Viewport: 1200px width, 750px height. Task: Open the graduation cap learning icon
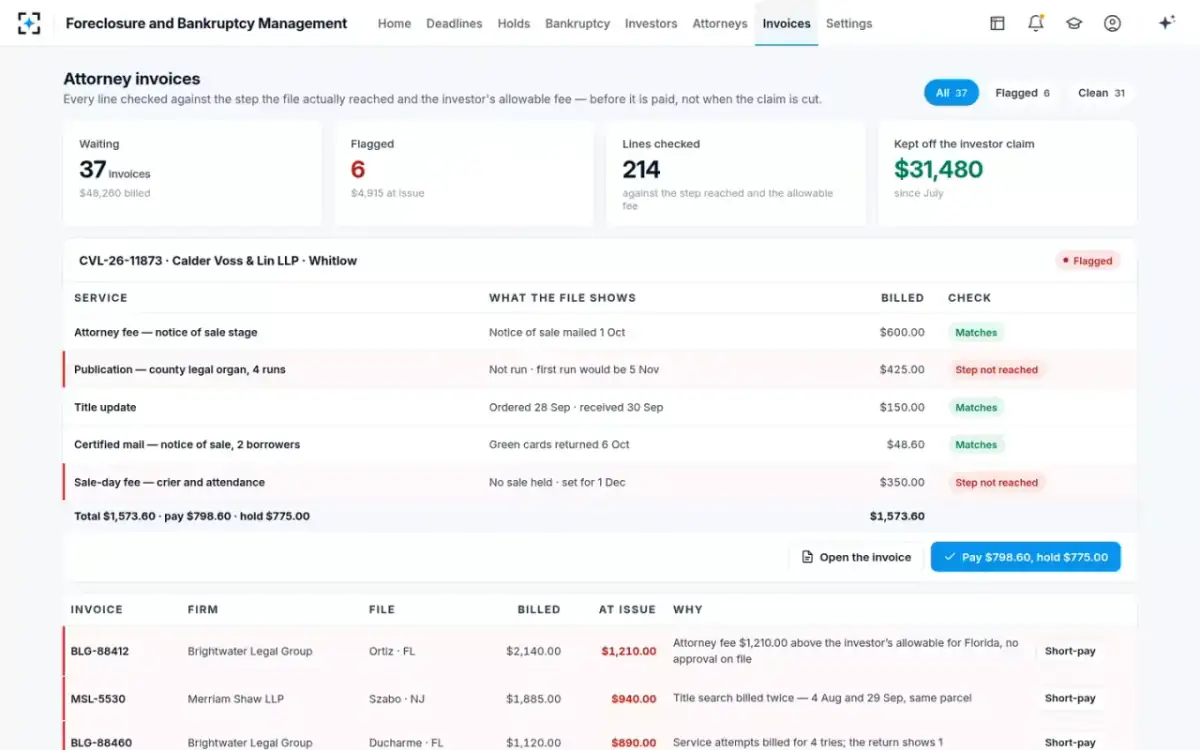[x=1074, y=23]
